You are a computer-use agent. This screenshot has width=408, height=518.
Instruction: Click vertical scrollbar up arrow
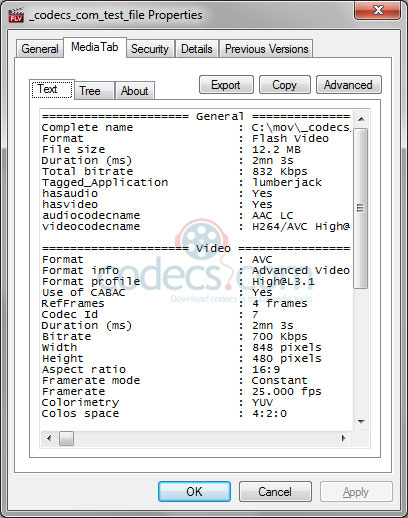[361, 119]
